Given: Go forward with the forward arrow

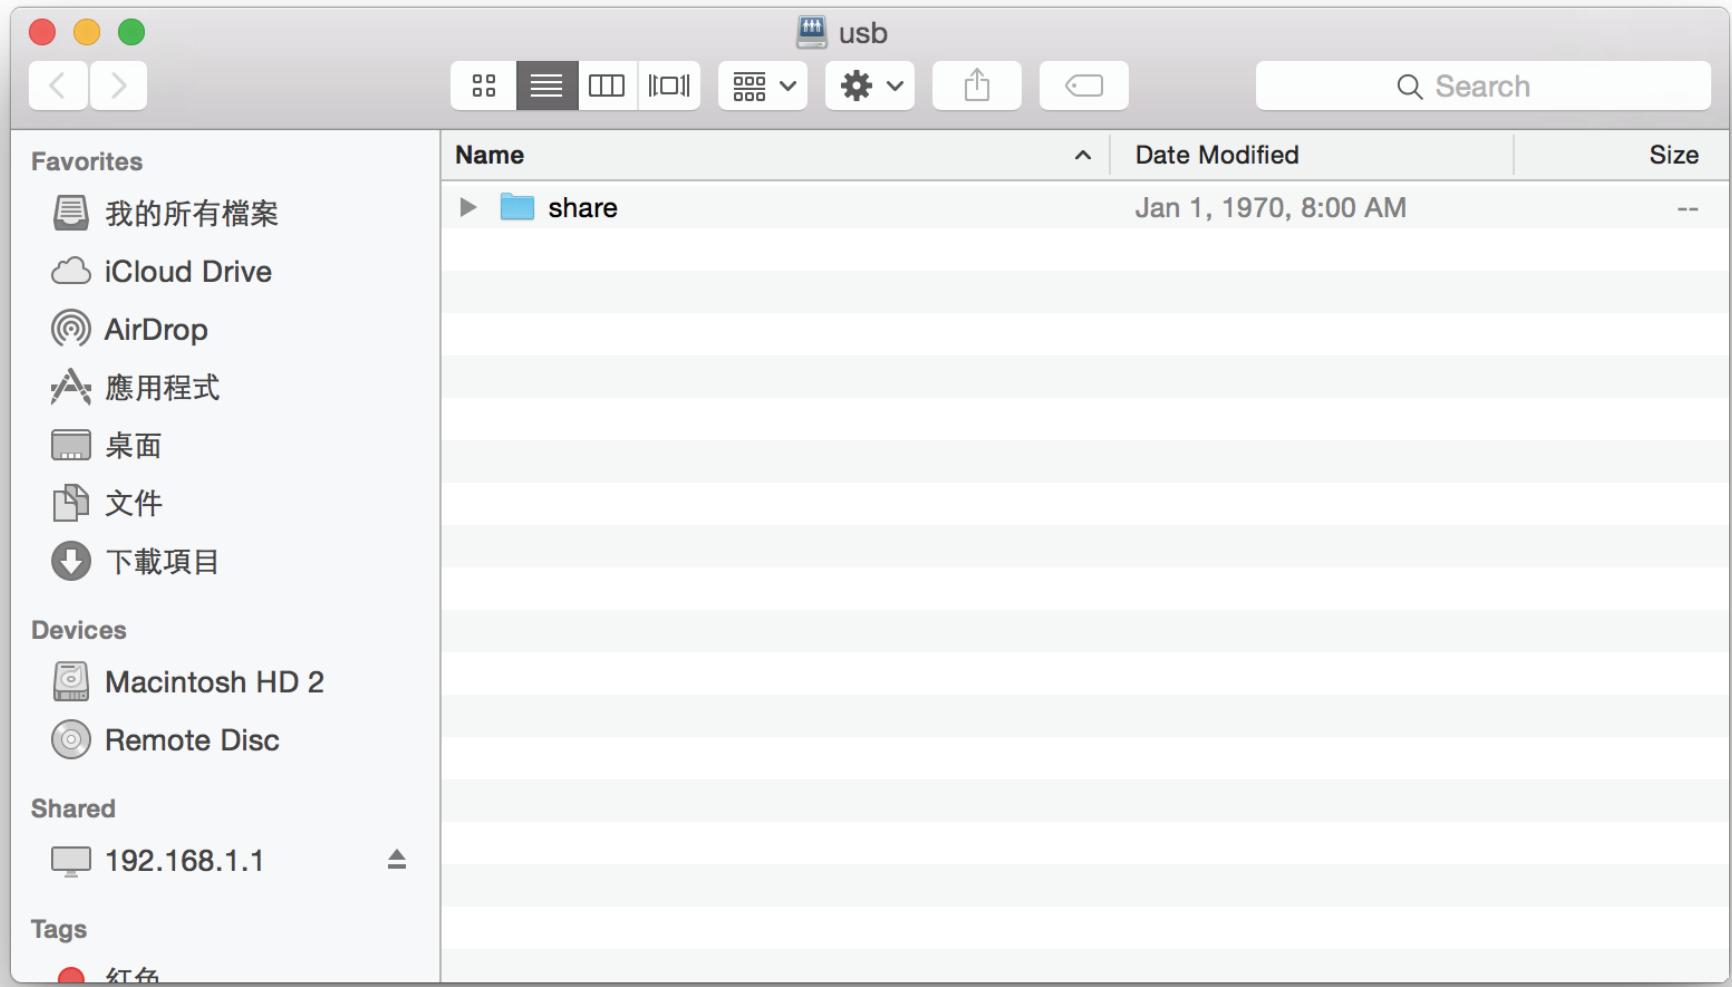Looking at the screenshot, I should (119, 86).
